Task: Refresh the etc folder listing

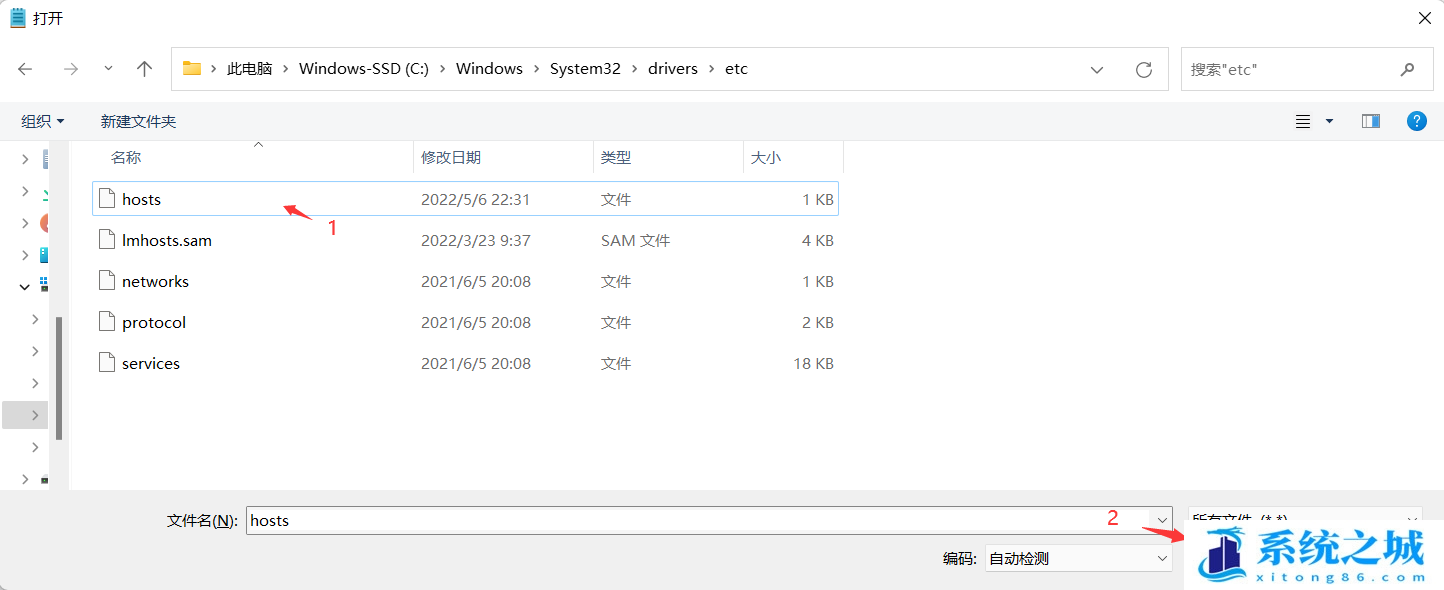Action: click(1144, 70)
